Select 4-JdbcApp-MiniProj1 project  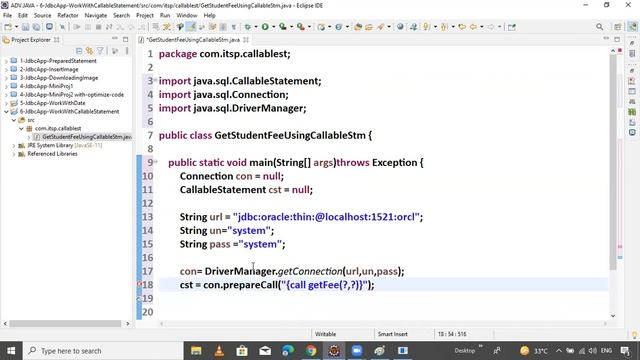[46, 86]
